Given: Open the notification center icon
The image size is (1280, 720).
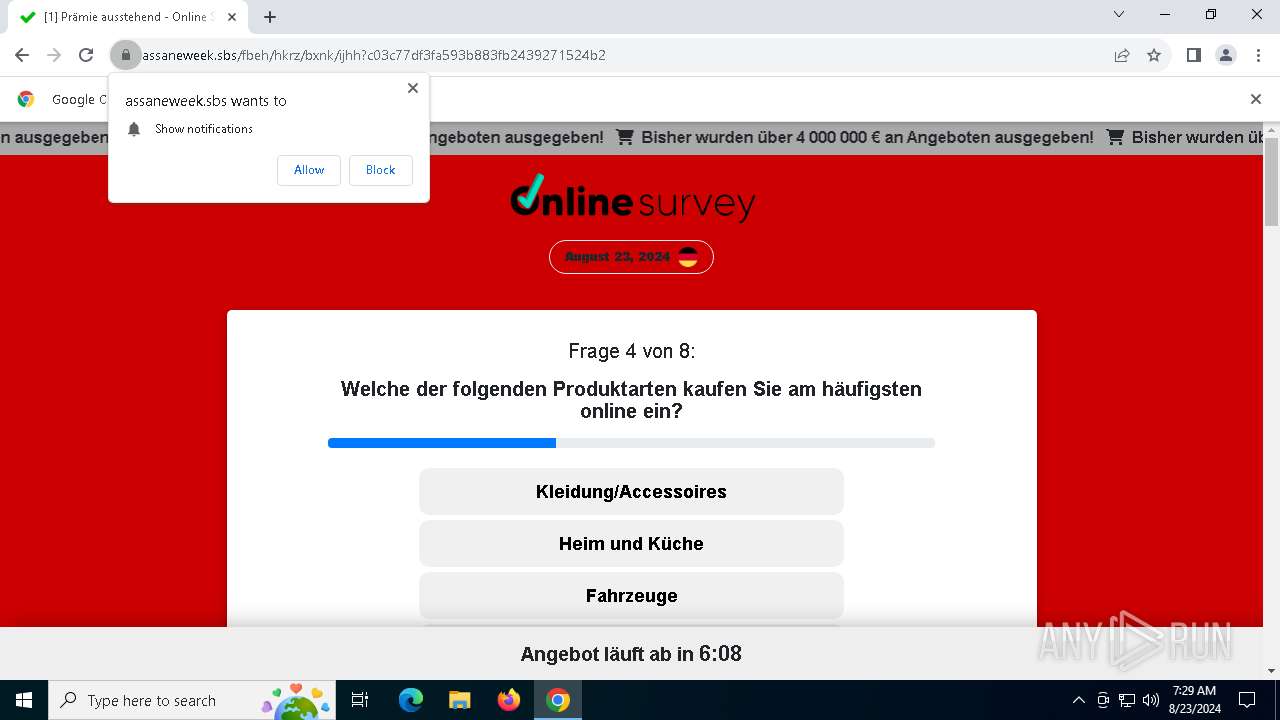Looking at the screenshot, I should pyautogui.click(x=1247, y=701).
